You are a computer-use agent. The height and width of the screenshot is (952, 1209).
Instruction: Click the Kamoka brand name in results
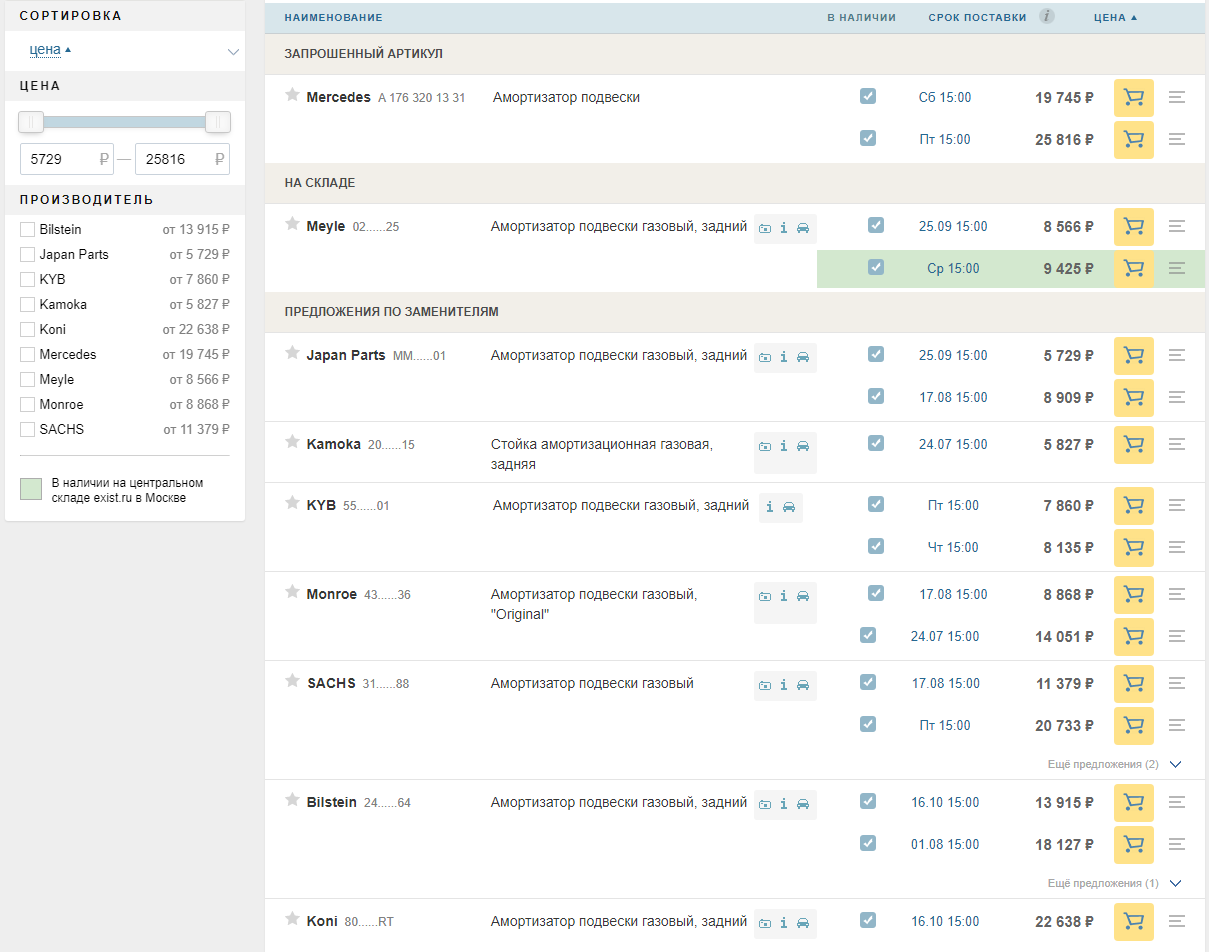(334, 445)
